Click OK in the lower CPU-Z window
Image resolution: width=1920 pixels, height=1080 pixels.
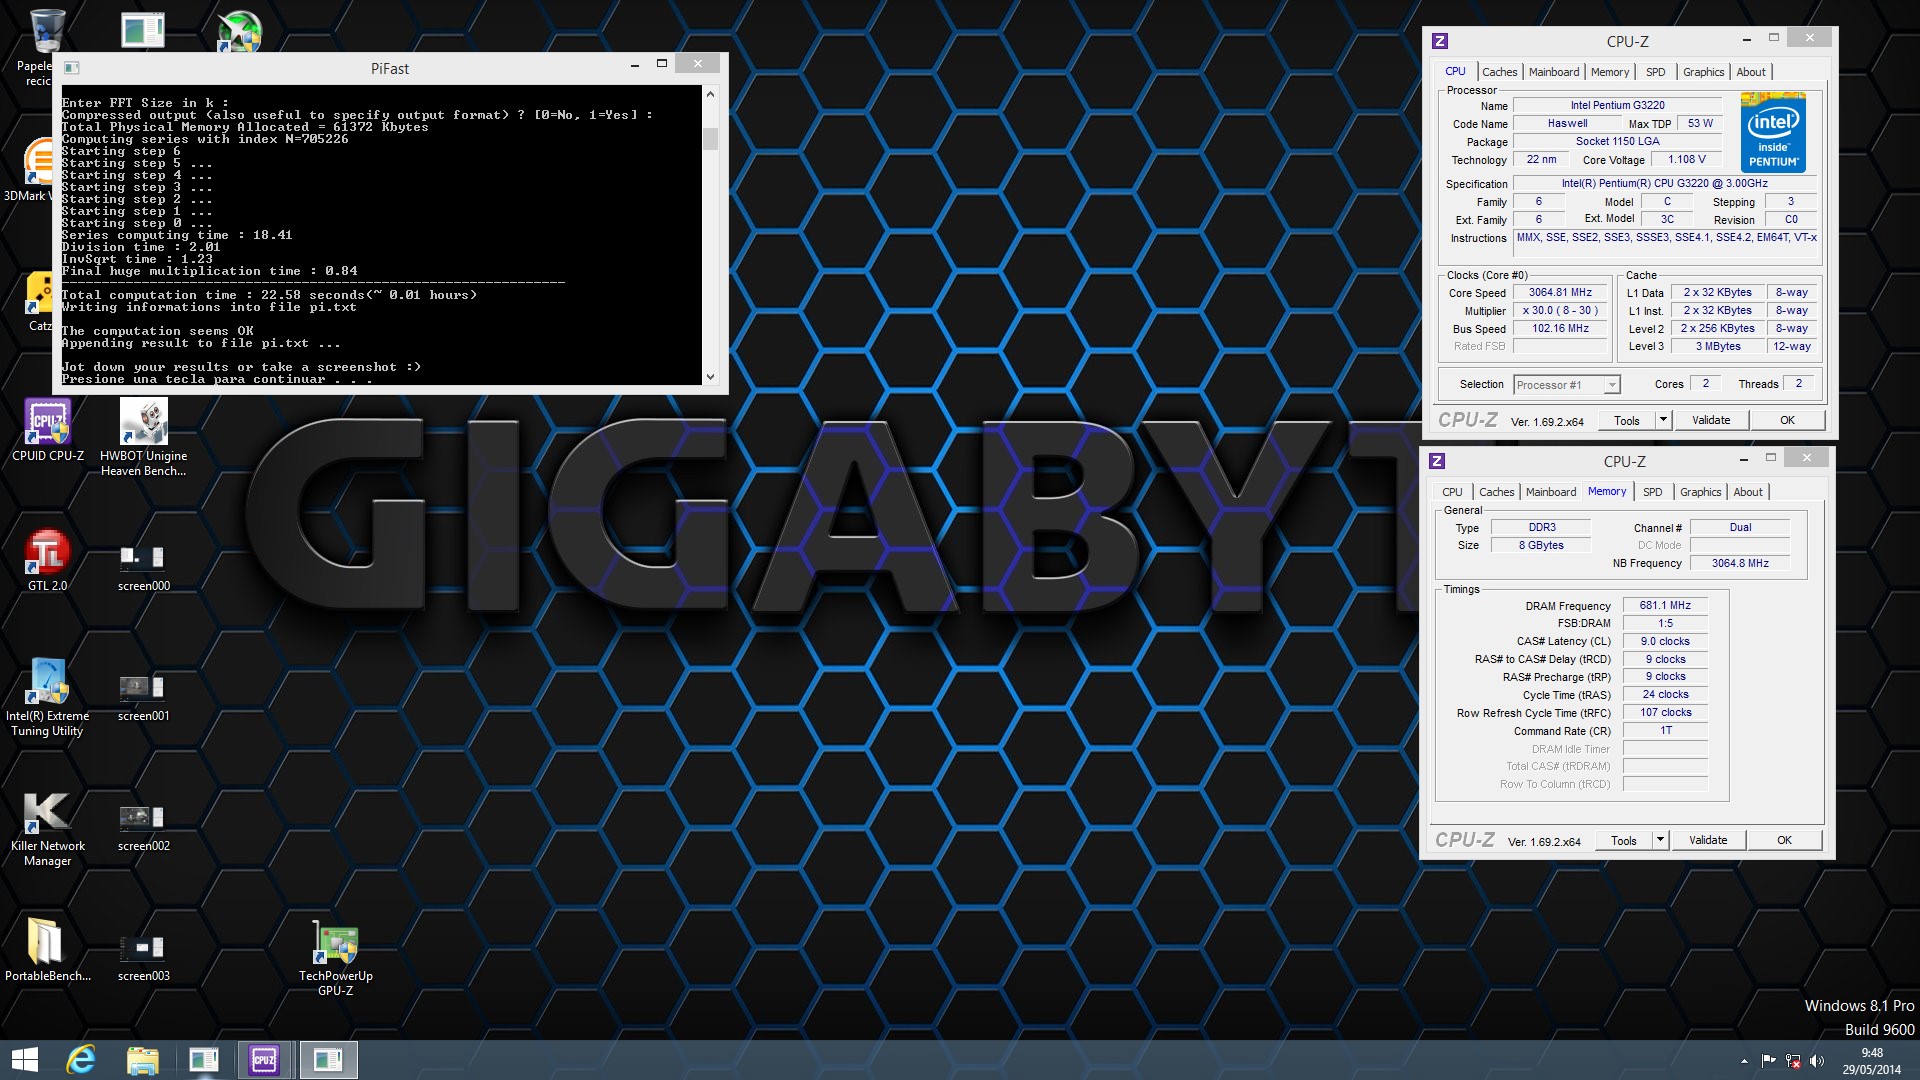[1784, 840]
